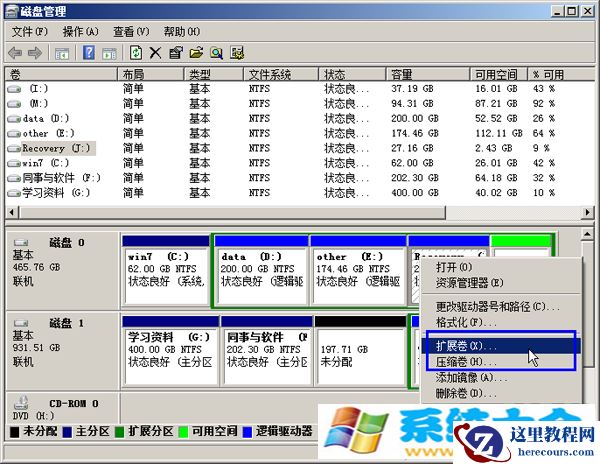Viewport: 600px width, 464px height.
Task: Click the drive icon of other (E:)
Action: 14,134
